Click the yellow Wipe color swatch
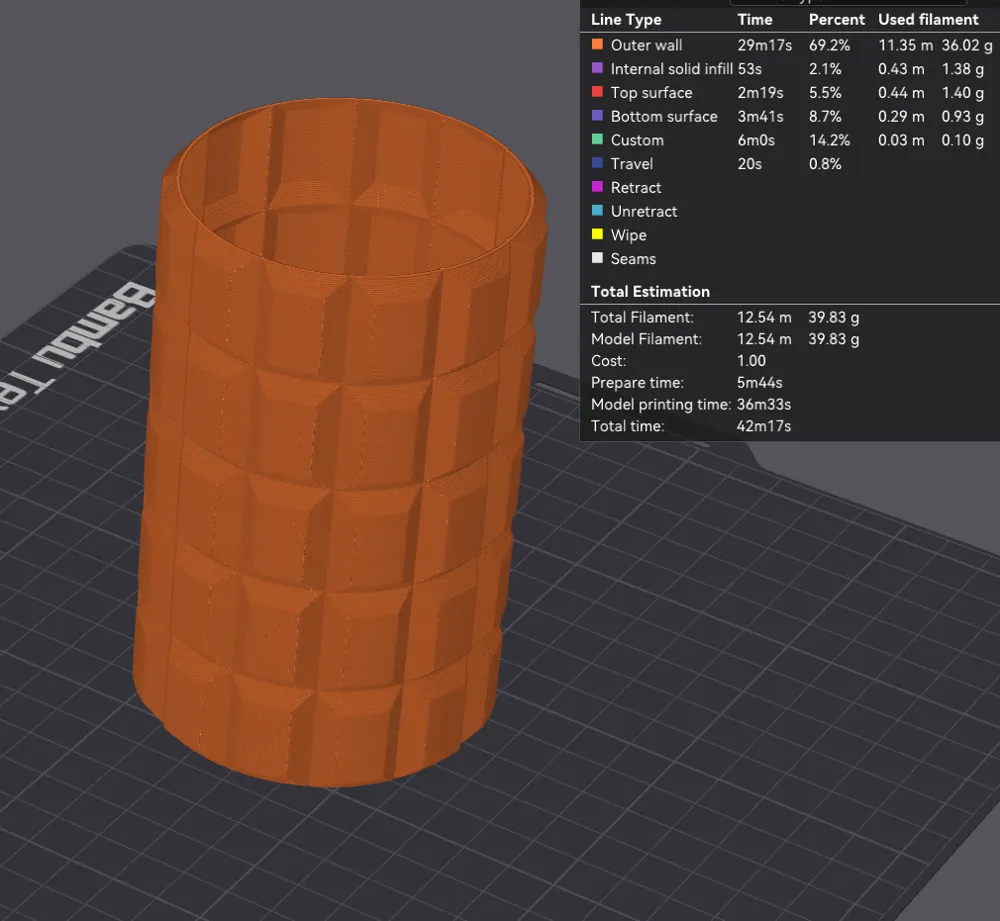This screenshot has height=921, width=1000. tap(597, 234)
